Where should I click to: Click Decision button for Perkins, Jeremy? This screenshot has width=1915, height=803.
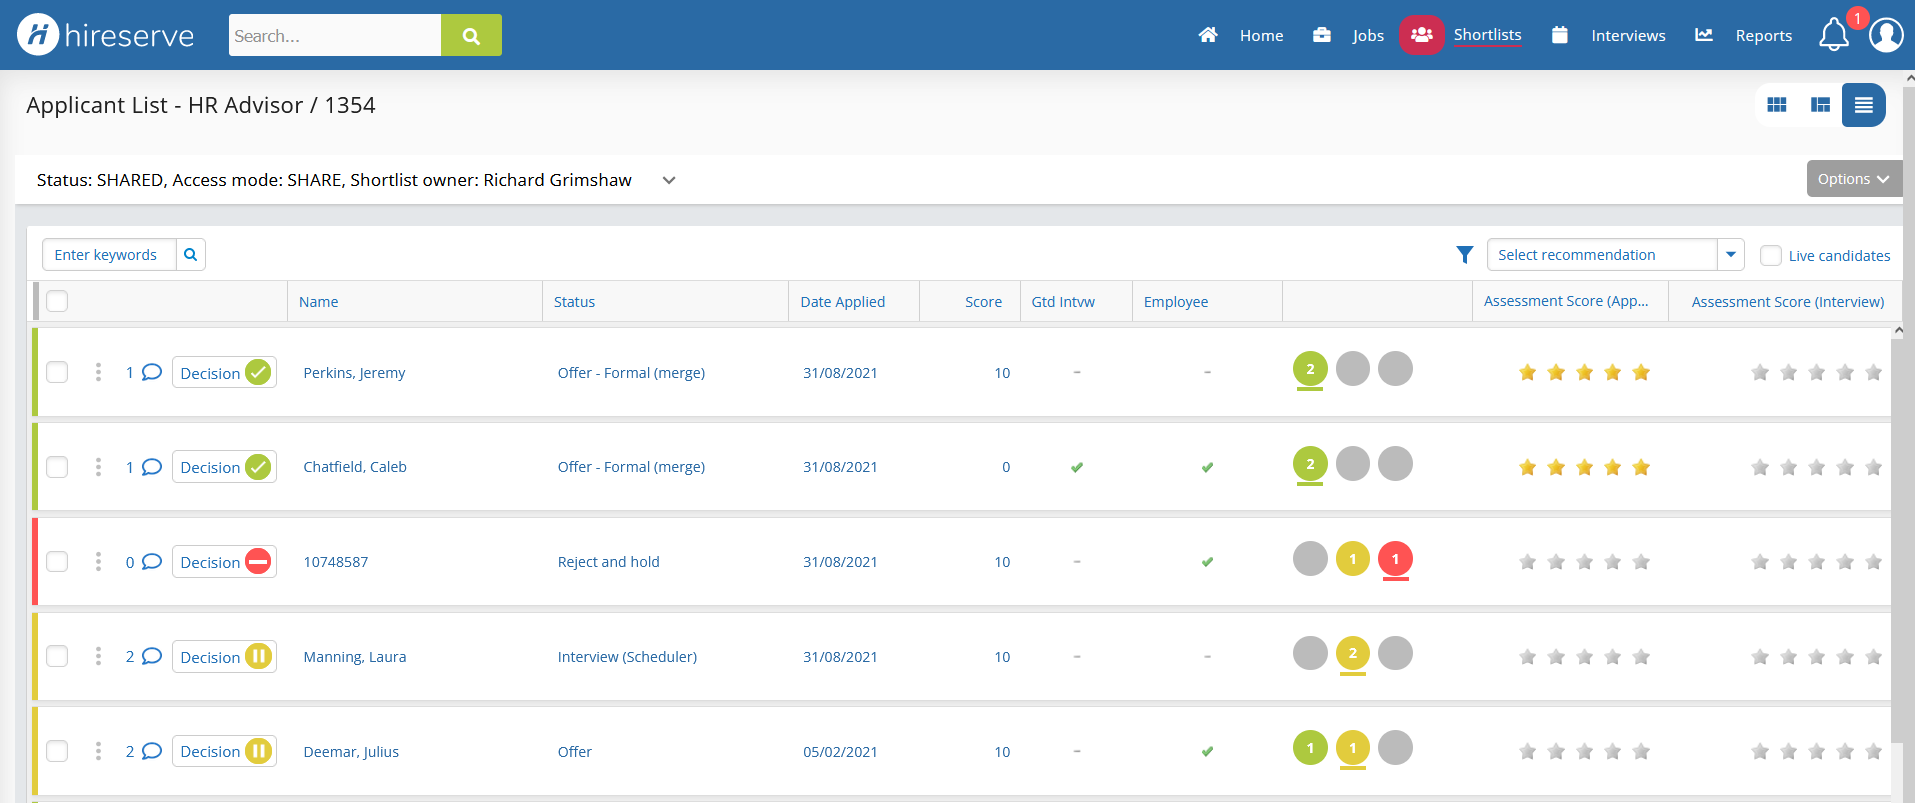pos(224,372)
